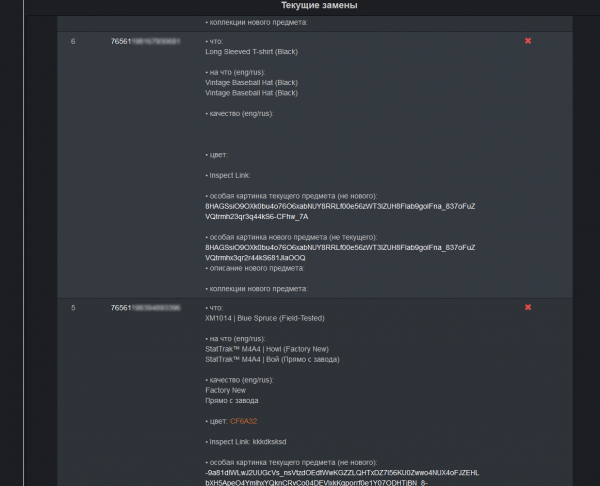Click the upper "Vintage Baseball Hat (Black)" line

point(251,82)
